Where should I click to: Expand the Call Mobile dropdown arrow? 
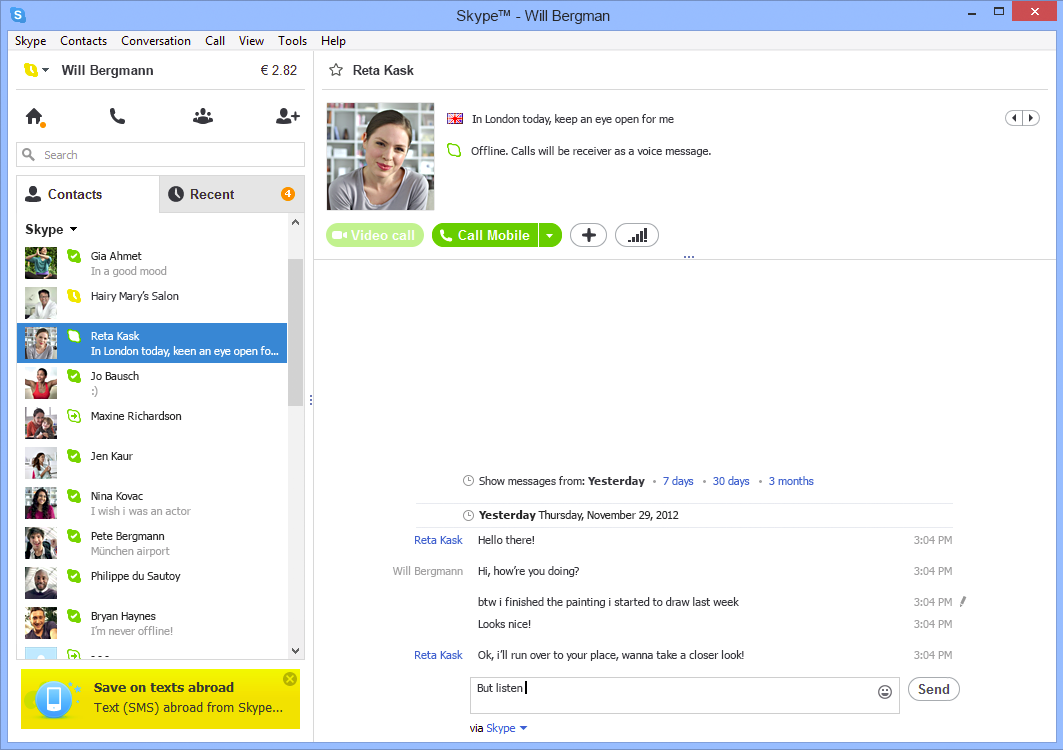click(549, 236)
